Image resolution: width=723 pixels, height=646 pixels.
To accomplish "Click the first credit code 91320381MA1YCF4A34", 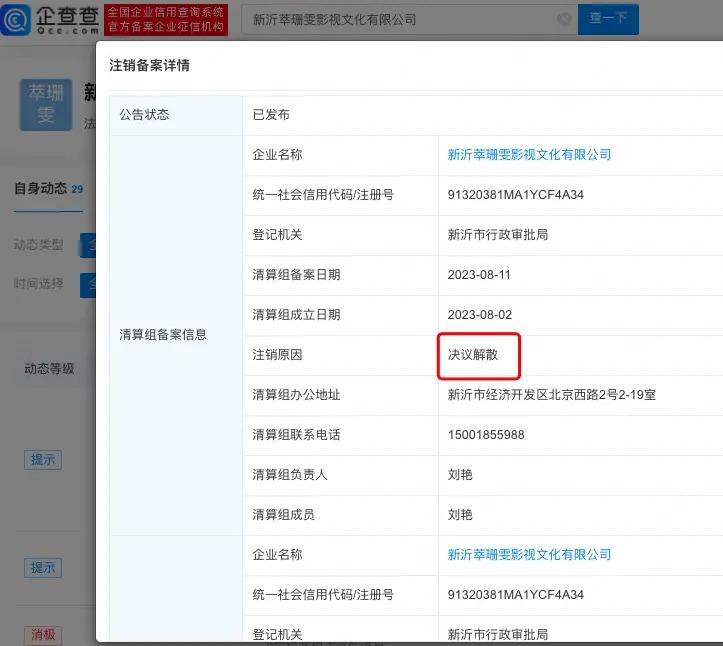I will click(515, 195).
